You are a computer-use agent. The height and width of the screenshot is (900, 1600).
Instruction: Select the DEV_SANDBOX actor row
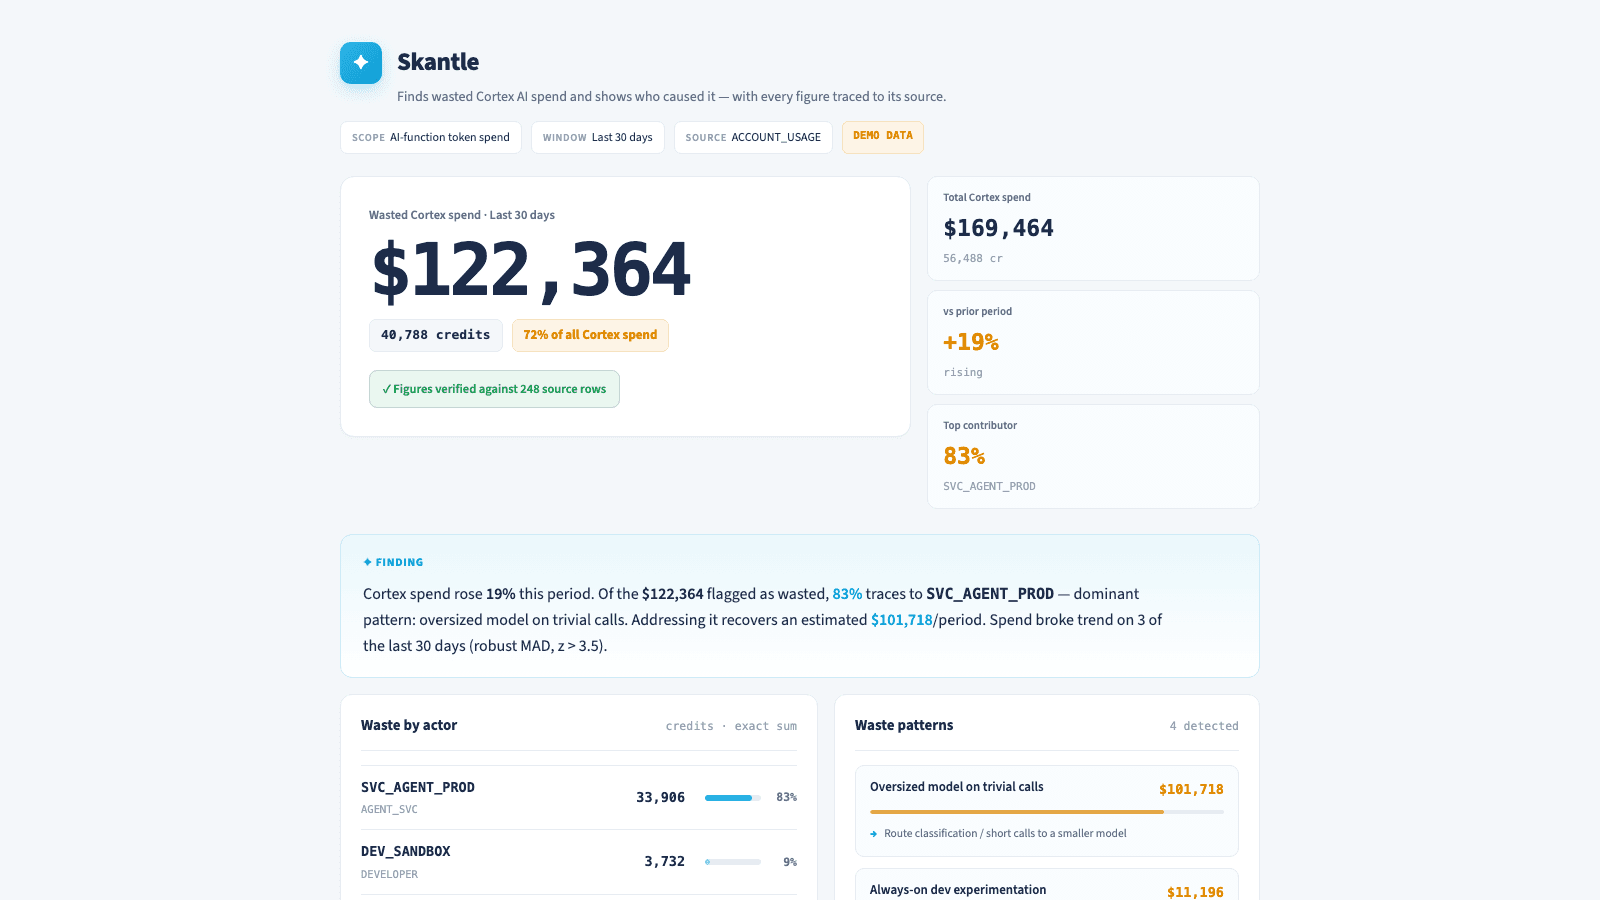(579, 862)
